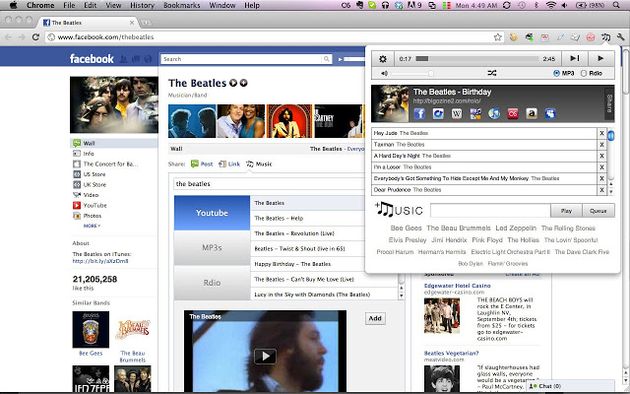The width and height of the screenshot is (630, 394).
Task: Choose Bob Dylan suggested artist
Action: point(470,263)
